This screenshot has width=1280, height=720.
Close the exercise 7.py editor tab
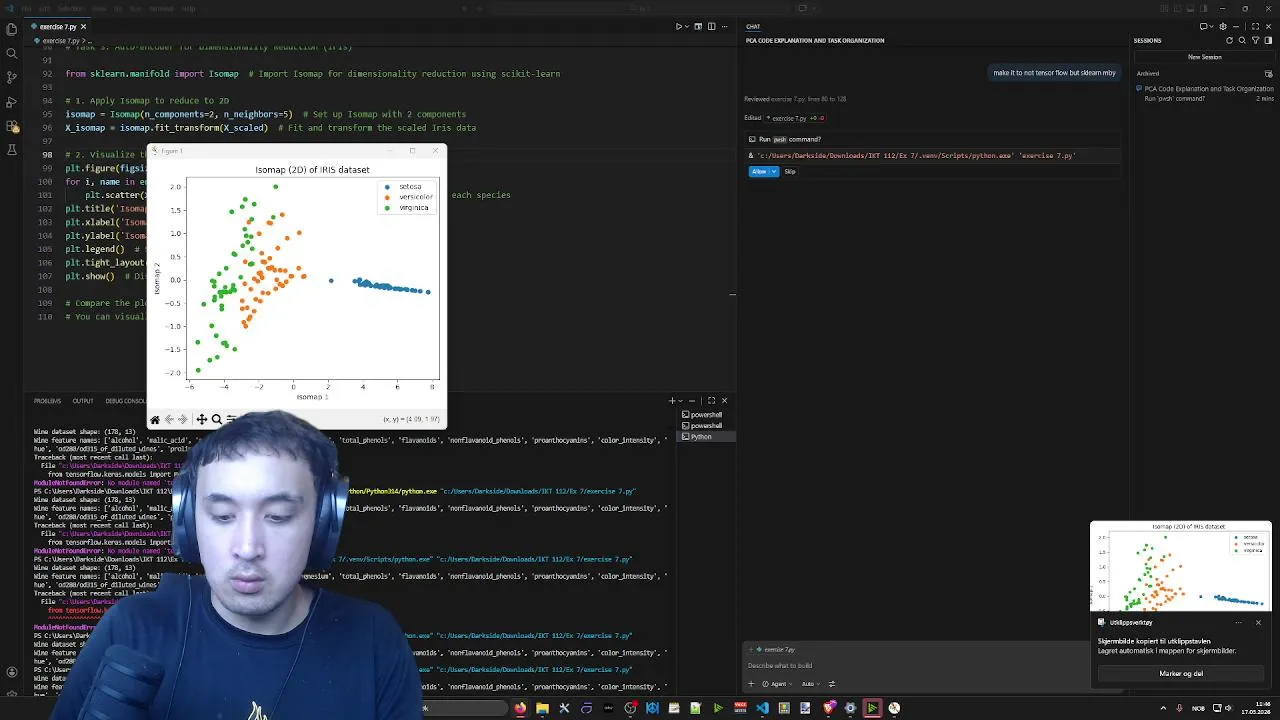[85, 26]
